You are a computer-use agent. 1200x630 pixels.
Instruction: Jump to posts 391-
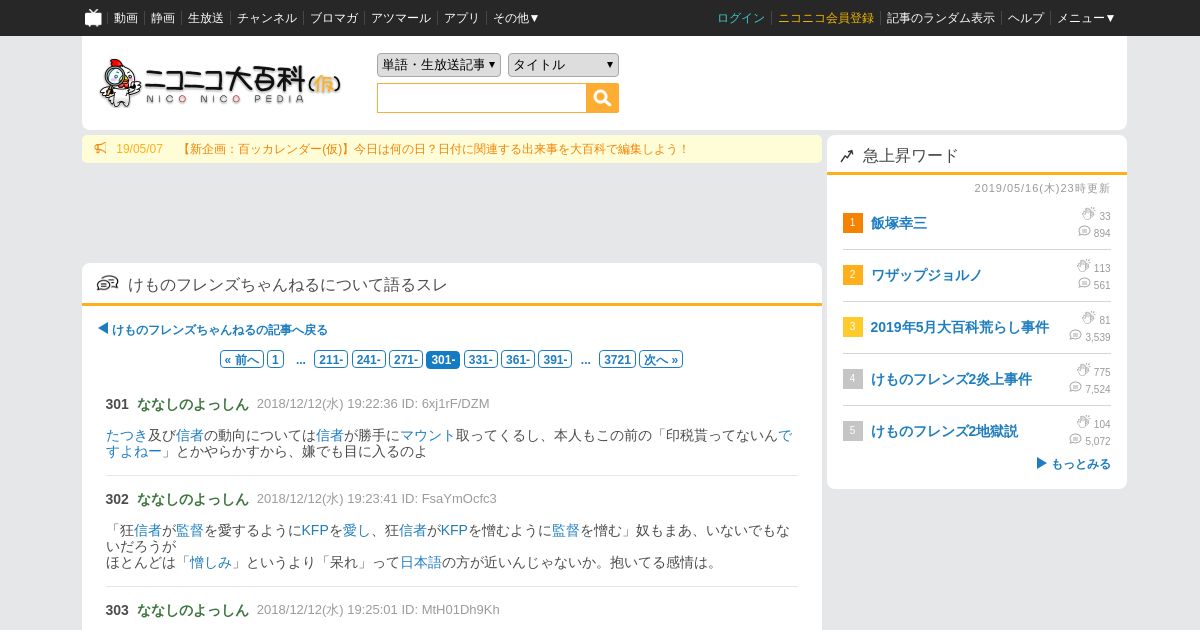(x=555, y=360)
